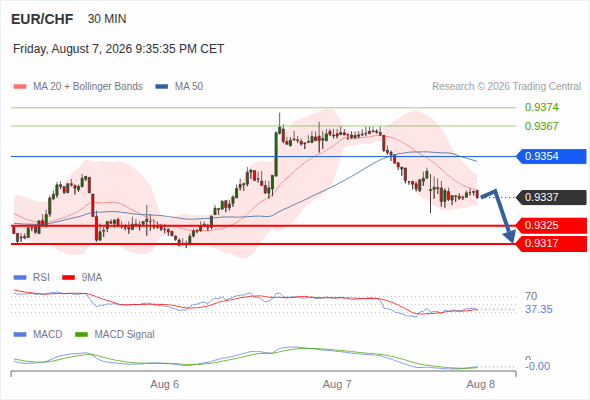The width and height of the screenshot is (590, 400).
Task: Click the RSI legend label
Action: click(x=41, y=277)
